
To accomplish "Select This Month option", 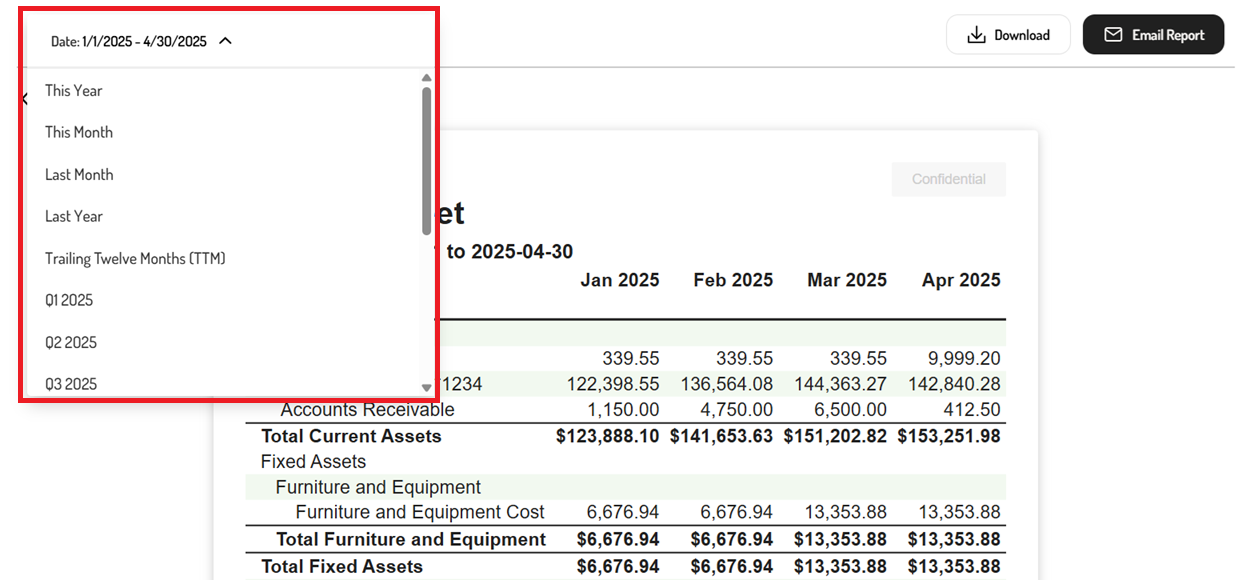I will 79,132.
